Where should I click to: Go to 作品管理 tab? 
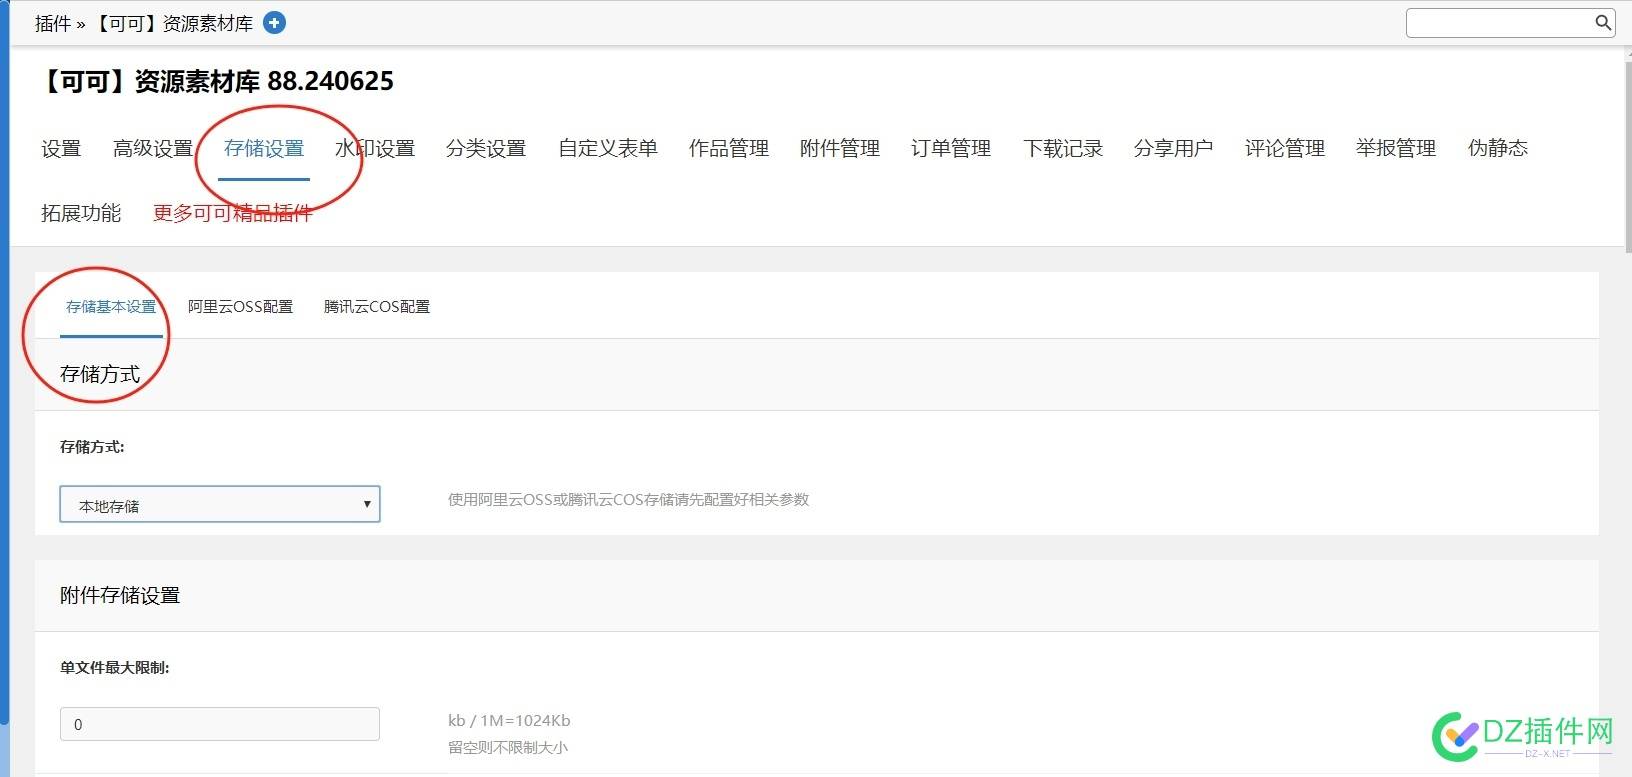click(729, 149)
